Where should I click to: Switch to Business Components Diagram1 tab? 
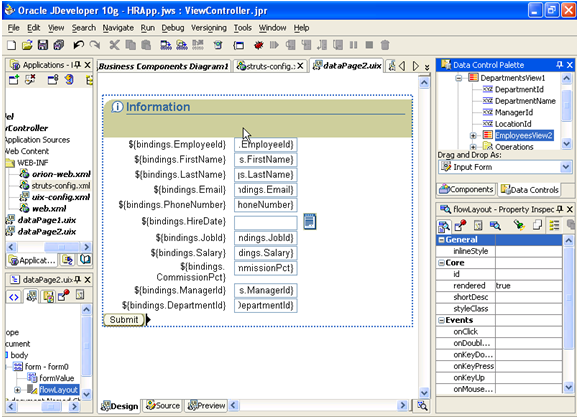tap(164, 66)
